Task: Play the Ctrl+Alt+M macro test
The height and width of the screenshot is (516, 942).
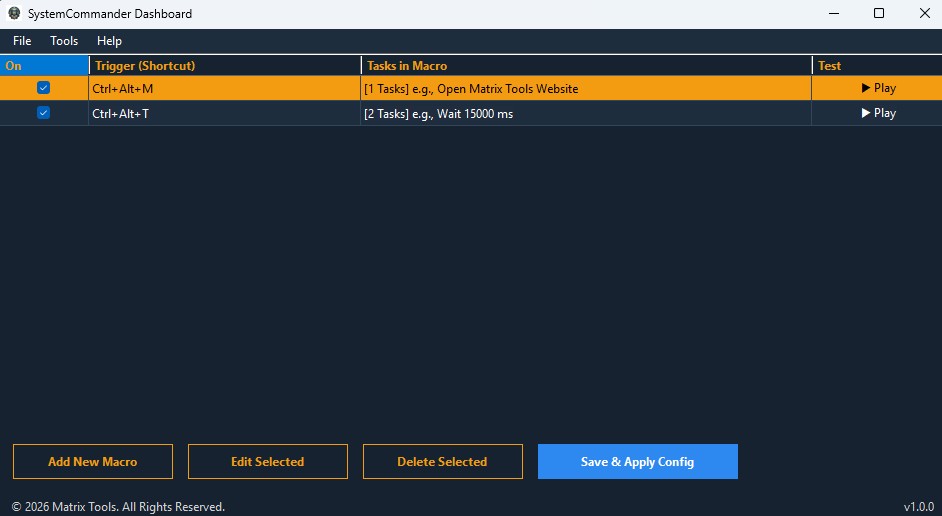Action: click(x=878, y=88)
